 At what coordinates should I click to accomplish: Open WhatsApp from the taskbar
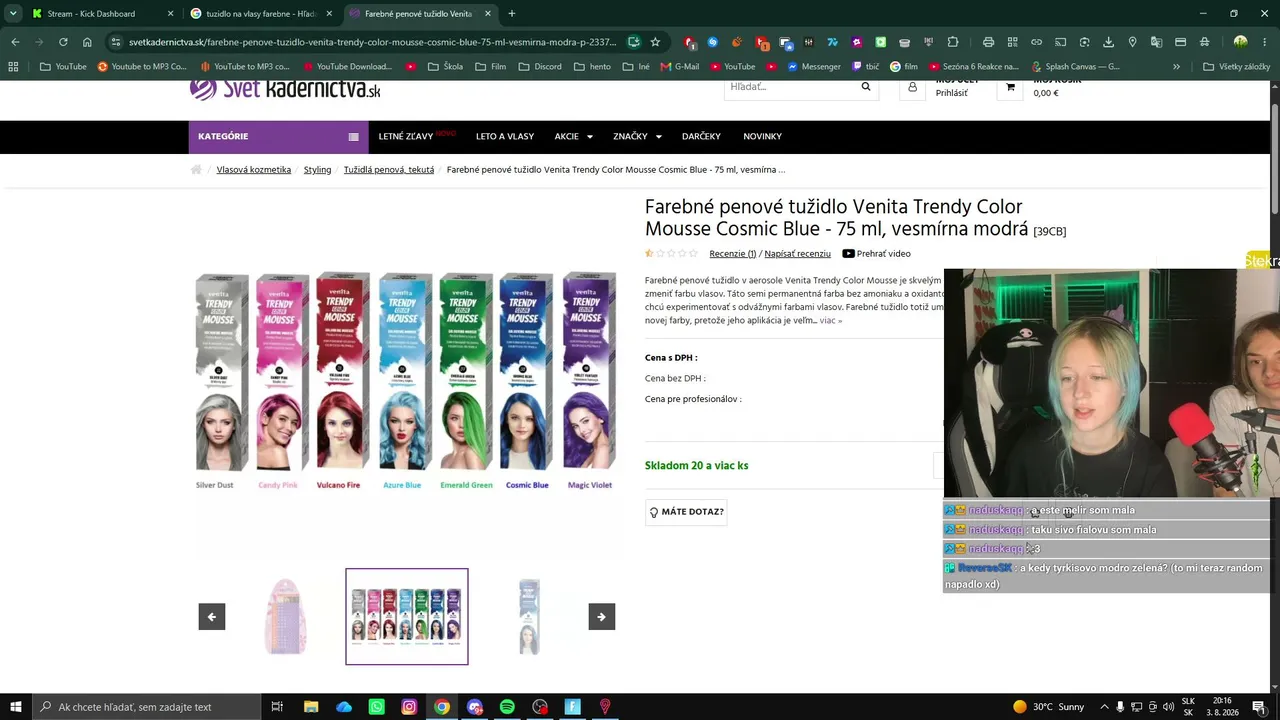tap(377, 707)
